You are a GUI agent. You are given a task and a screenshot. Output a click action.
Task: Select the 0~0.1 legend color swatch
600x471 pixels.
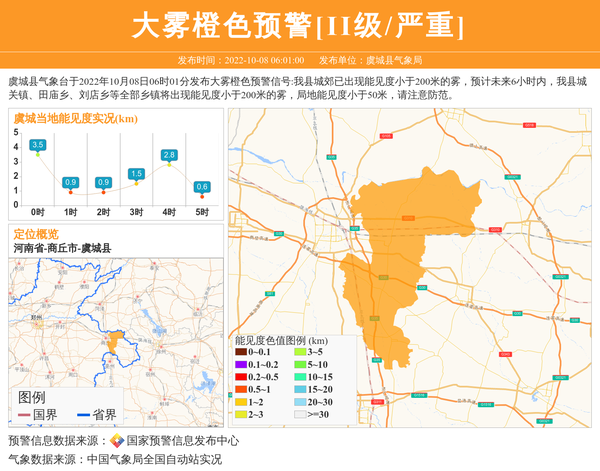click(x=241, y=352)
